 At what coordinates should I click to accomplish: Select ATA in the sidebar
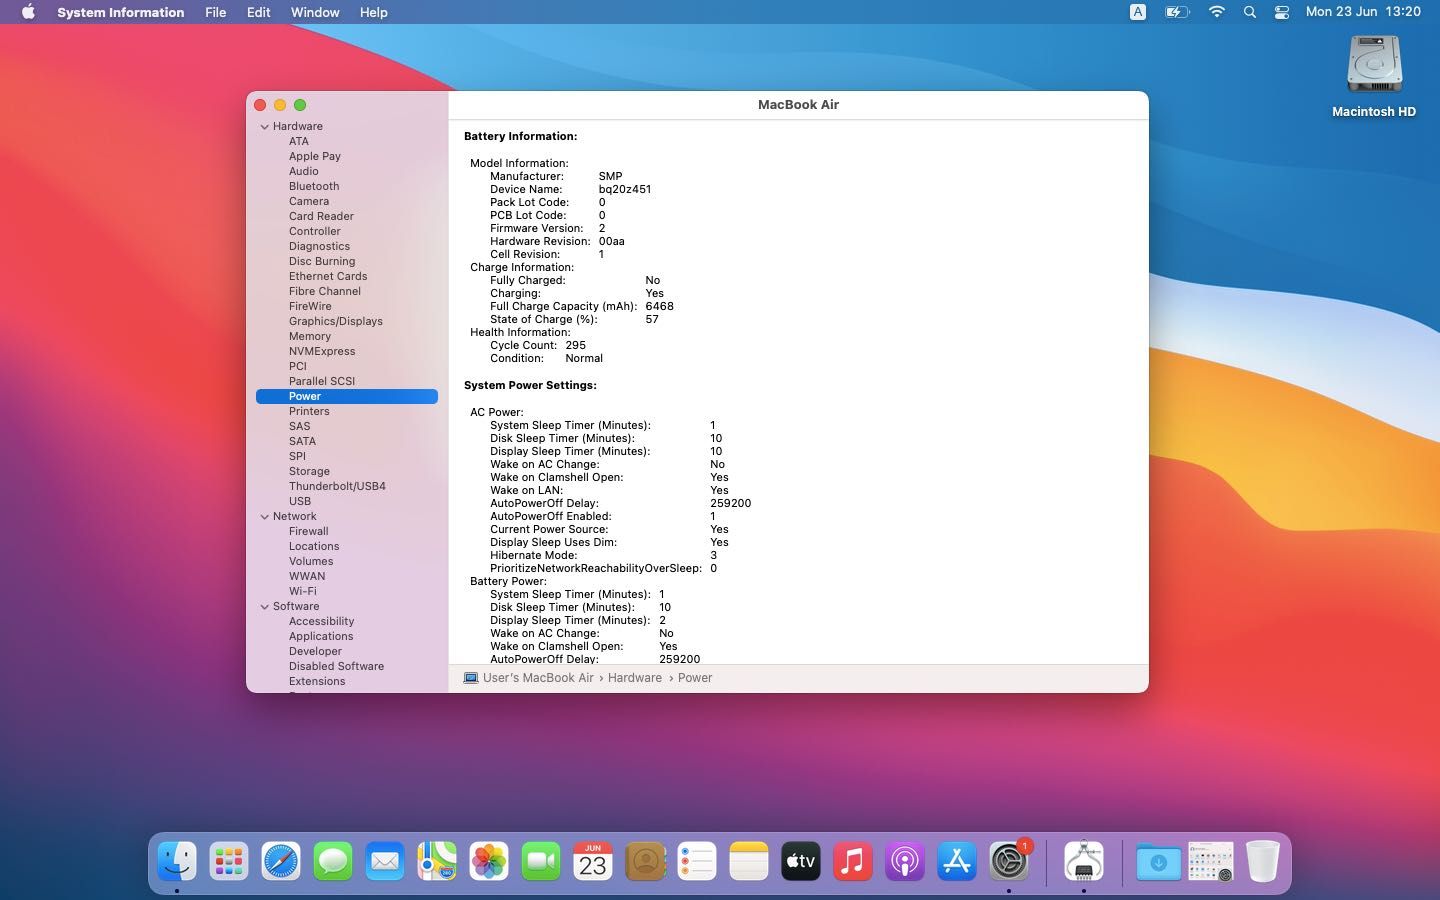pos(299,141)
